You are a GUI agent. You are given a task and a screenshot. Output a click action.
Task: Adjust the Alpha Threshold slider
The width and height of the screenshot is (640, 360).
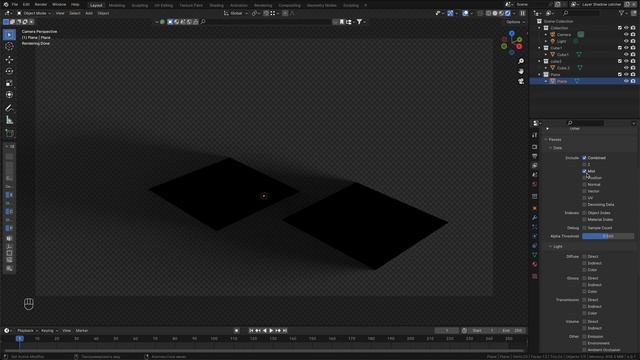point(608,236)
